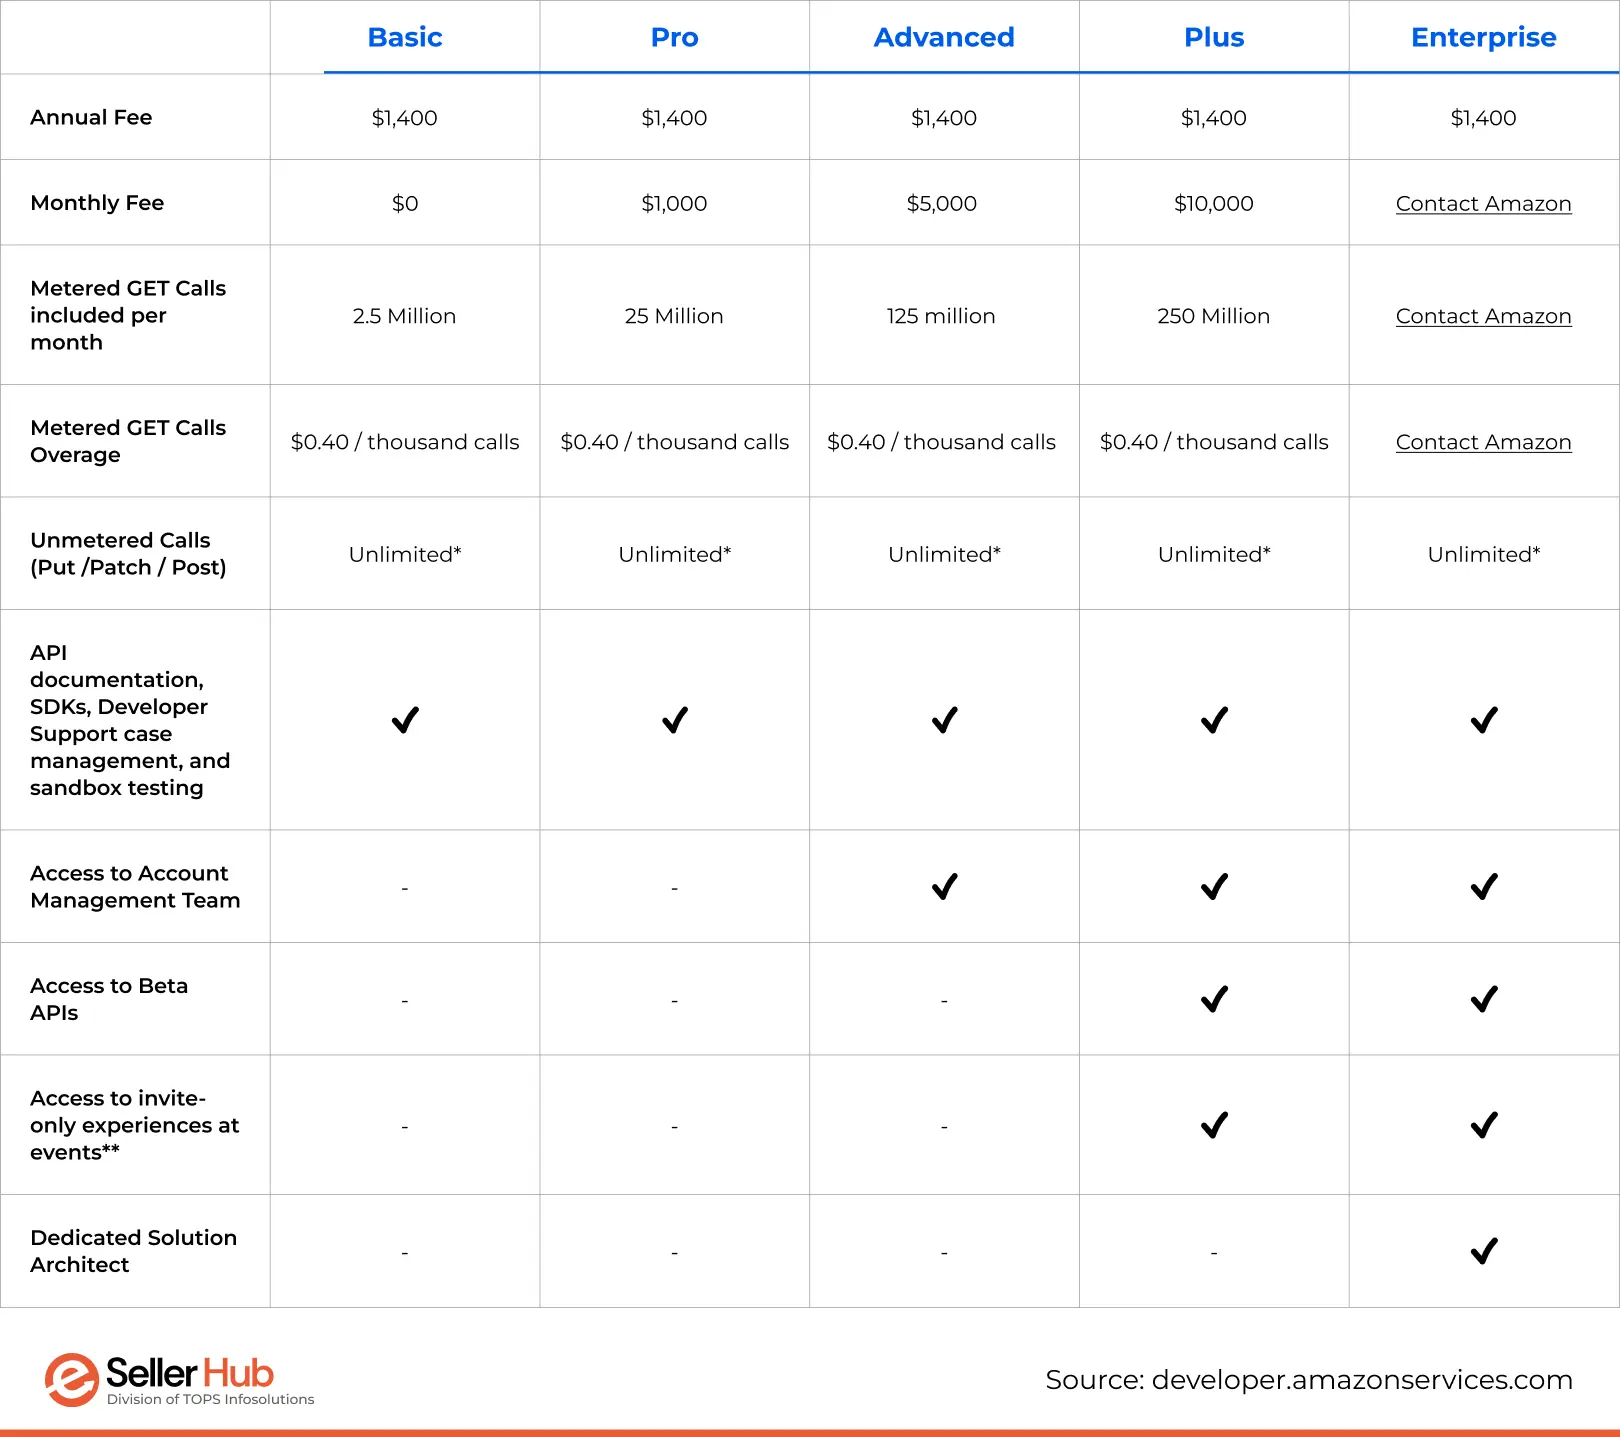Follow Contact Amazon link for GET Calls Overage
This screenshot has height=1437, width=1620.
(x=1483, y=442)
